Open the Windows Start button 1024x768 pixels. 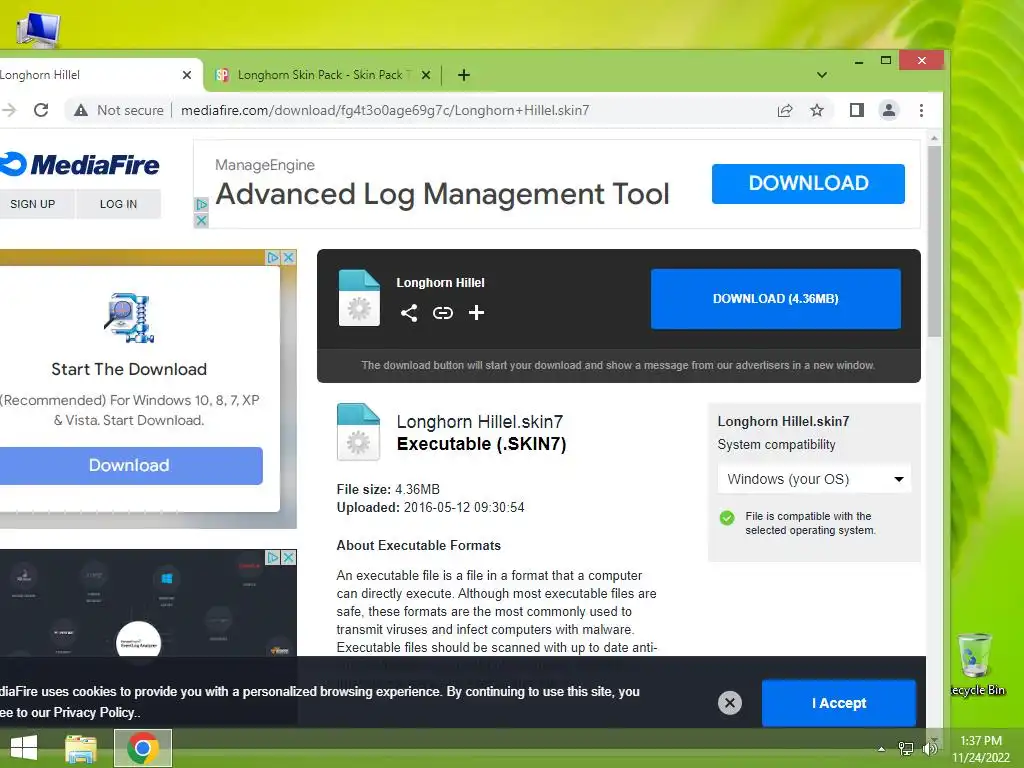(x=24, y=748)
